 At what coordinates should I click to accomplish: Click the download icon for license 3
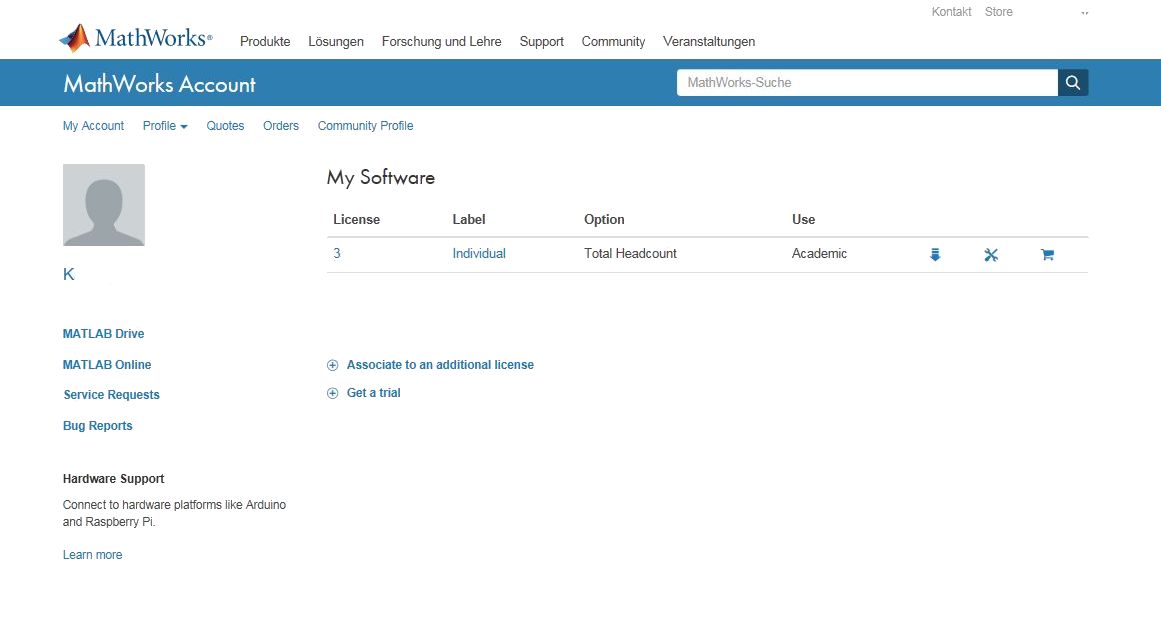935,255
